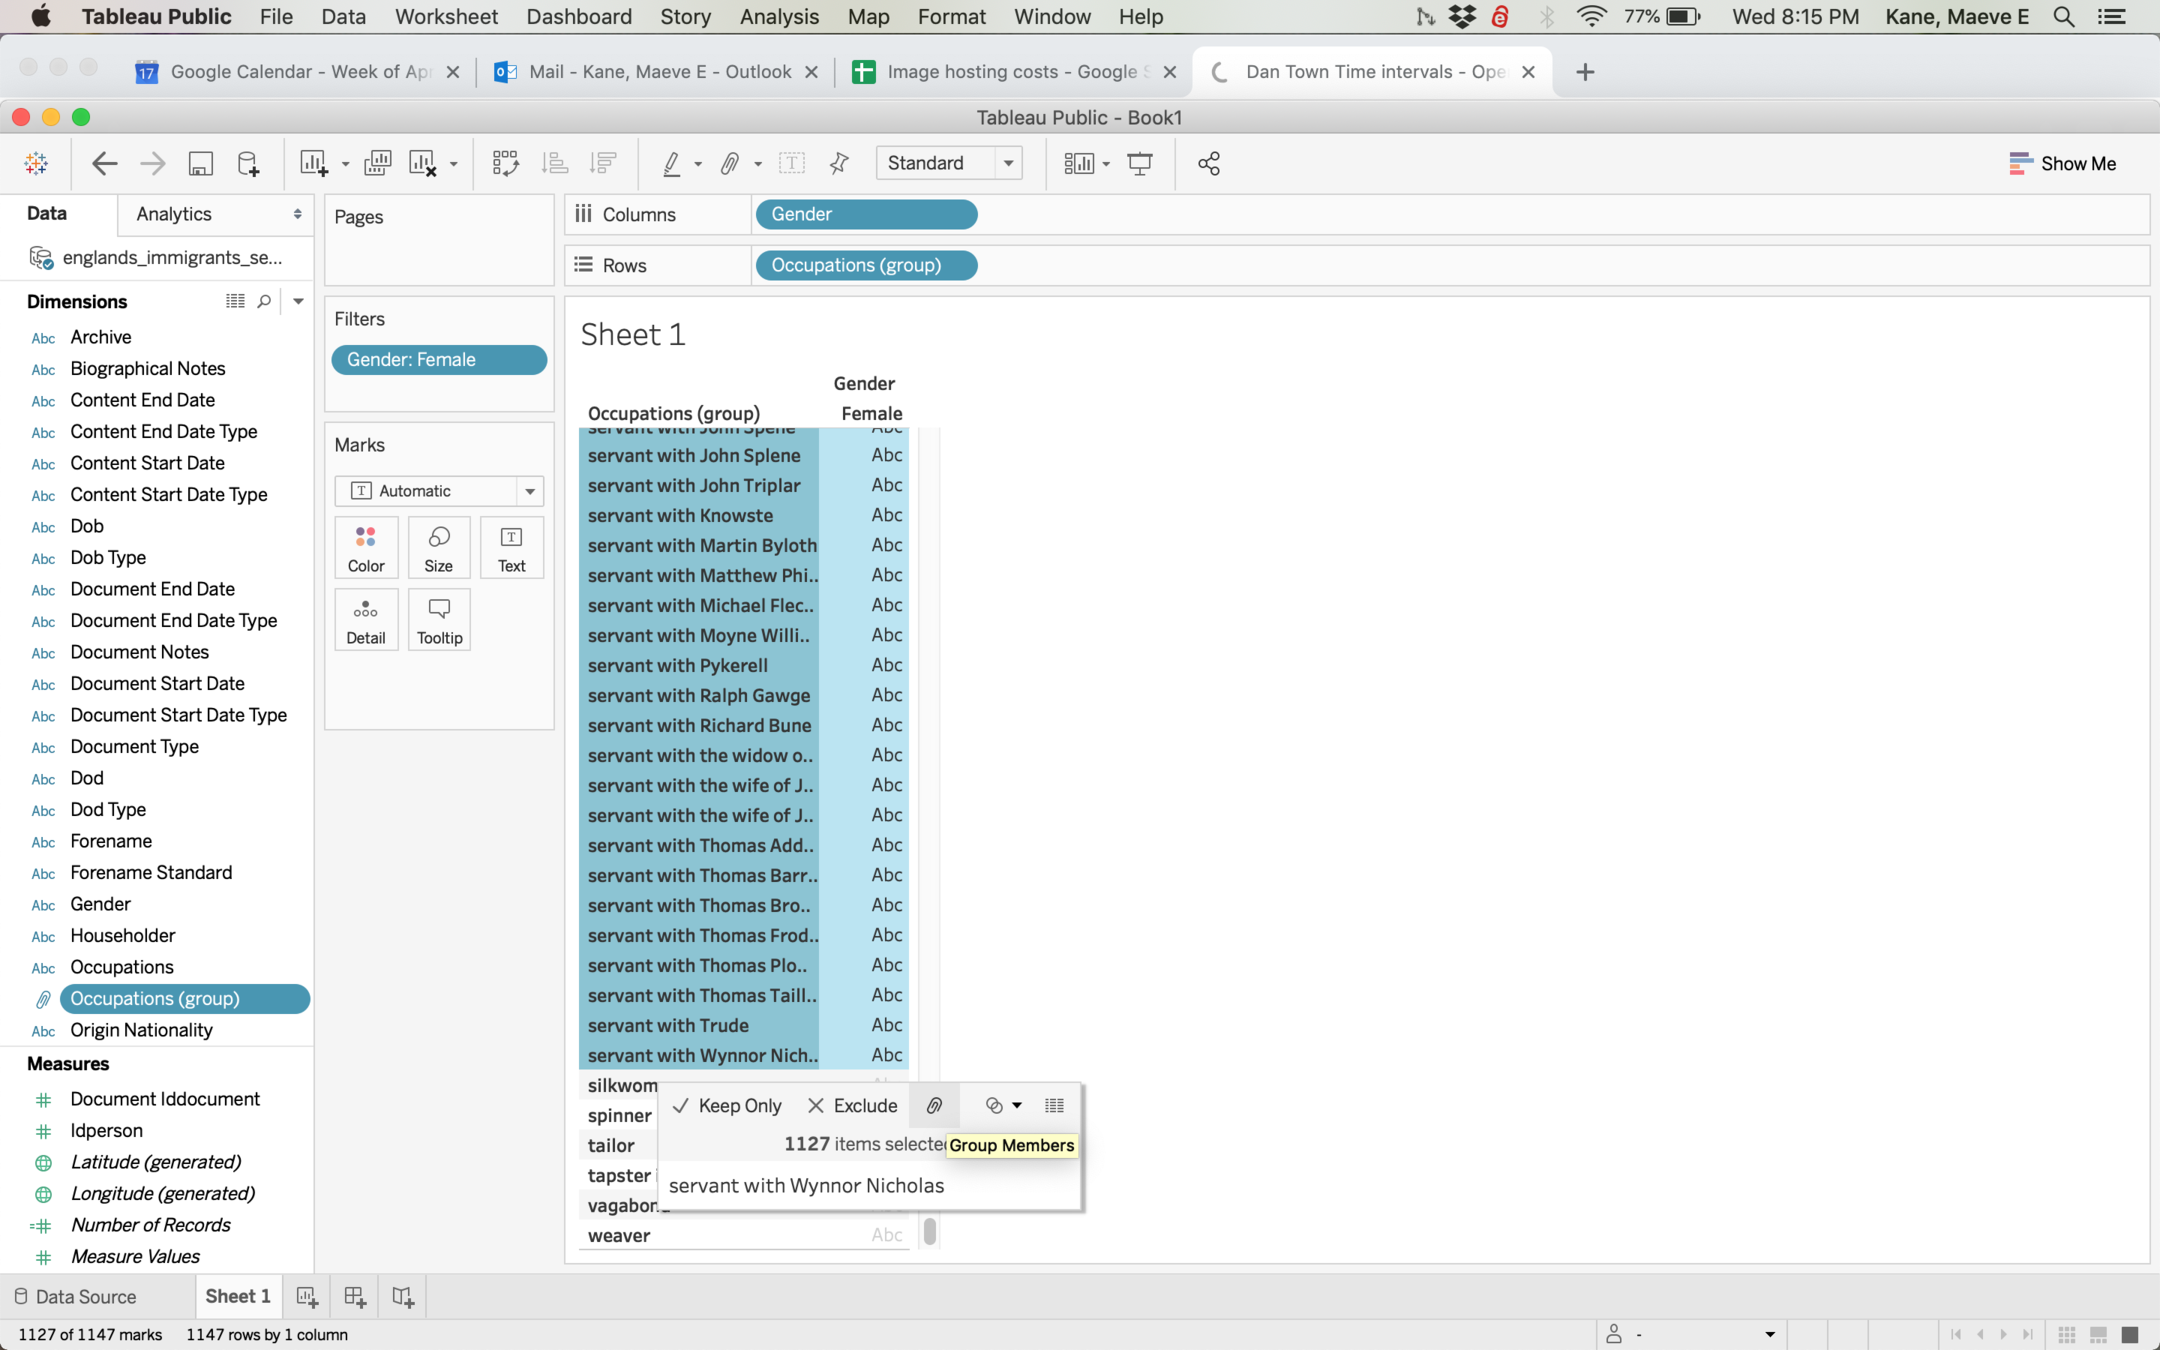2160x1350 pixels.
Task: Click Exclude in the tooltip
Action: 852,1105
